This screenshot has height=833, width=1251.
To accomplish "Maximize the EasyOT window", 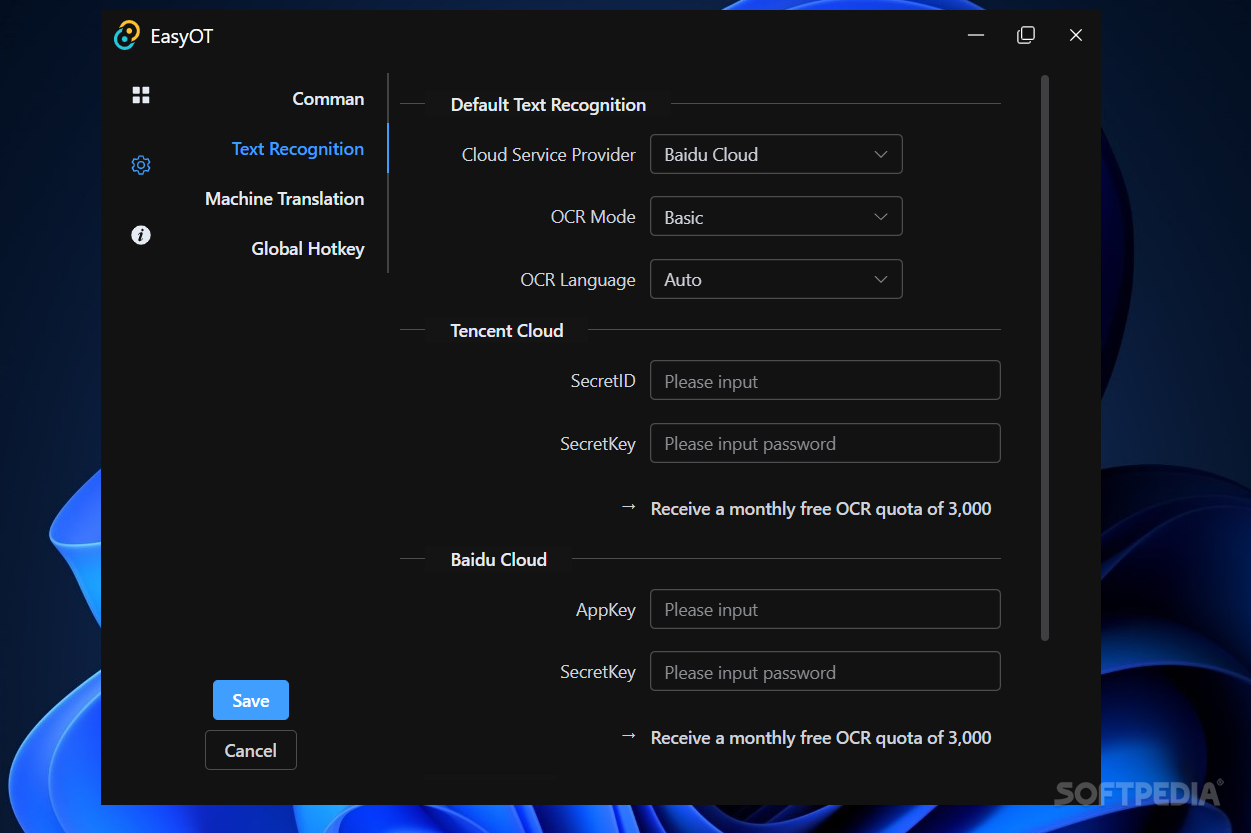I will 1026,35.
